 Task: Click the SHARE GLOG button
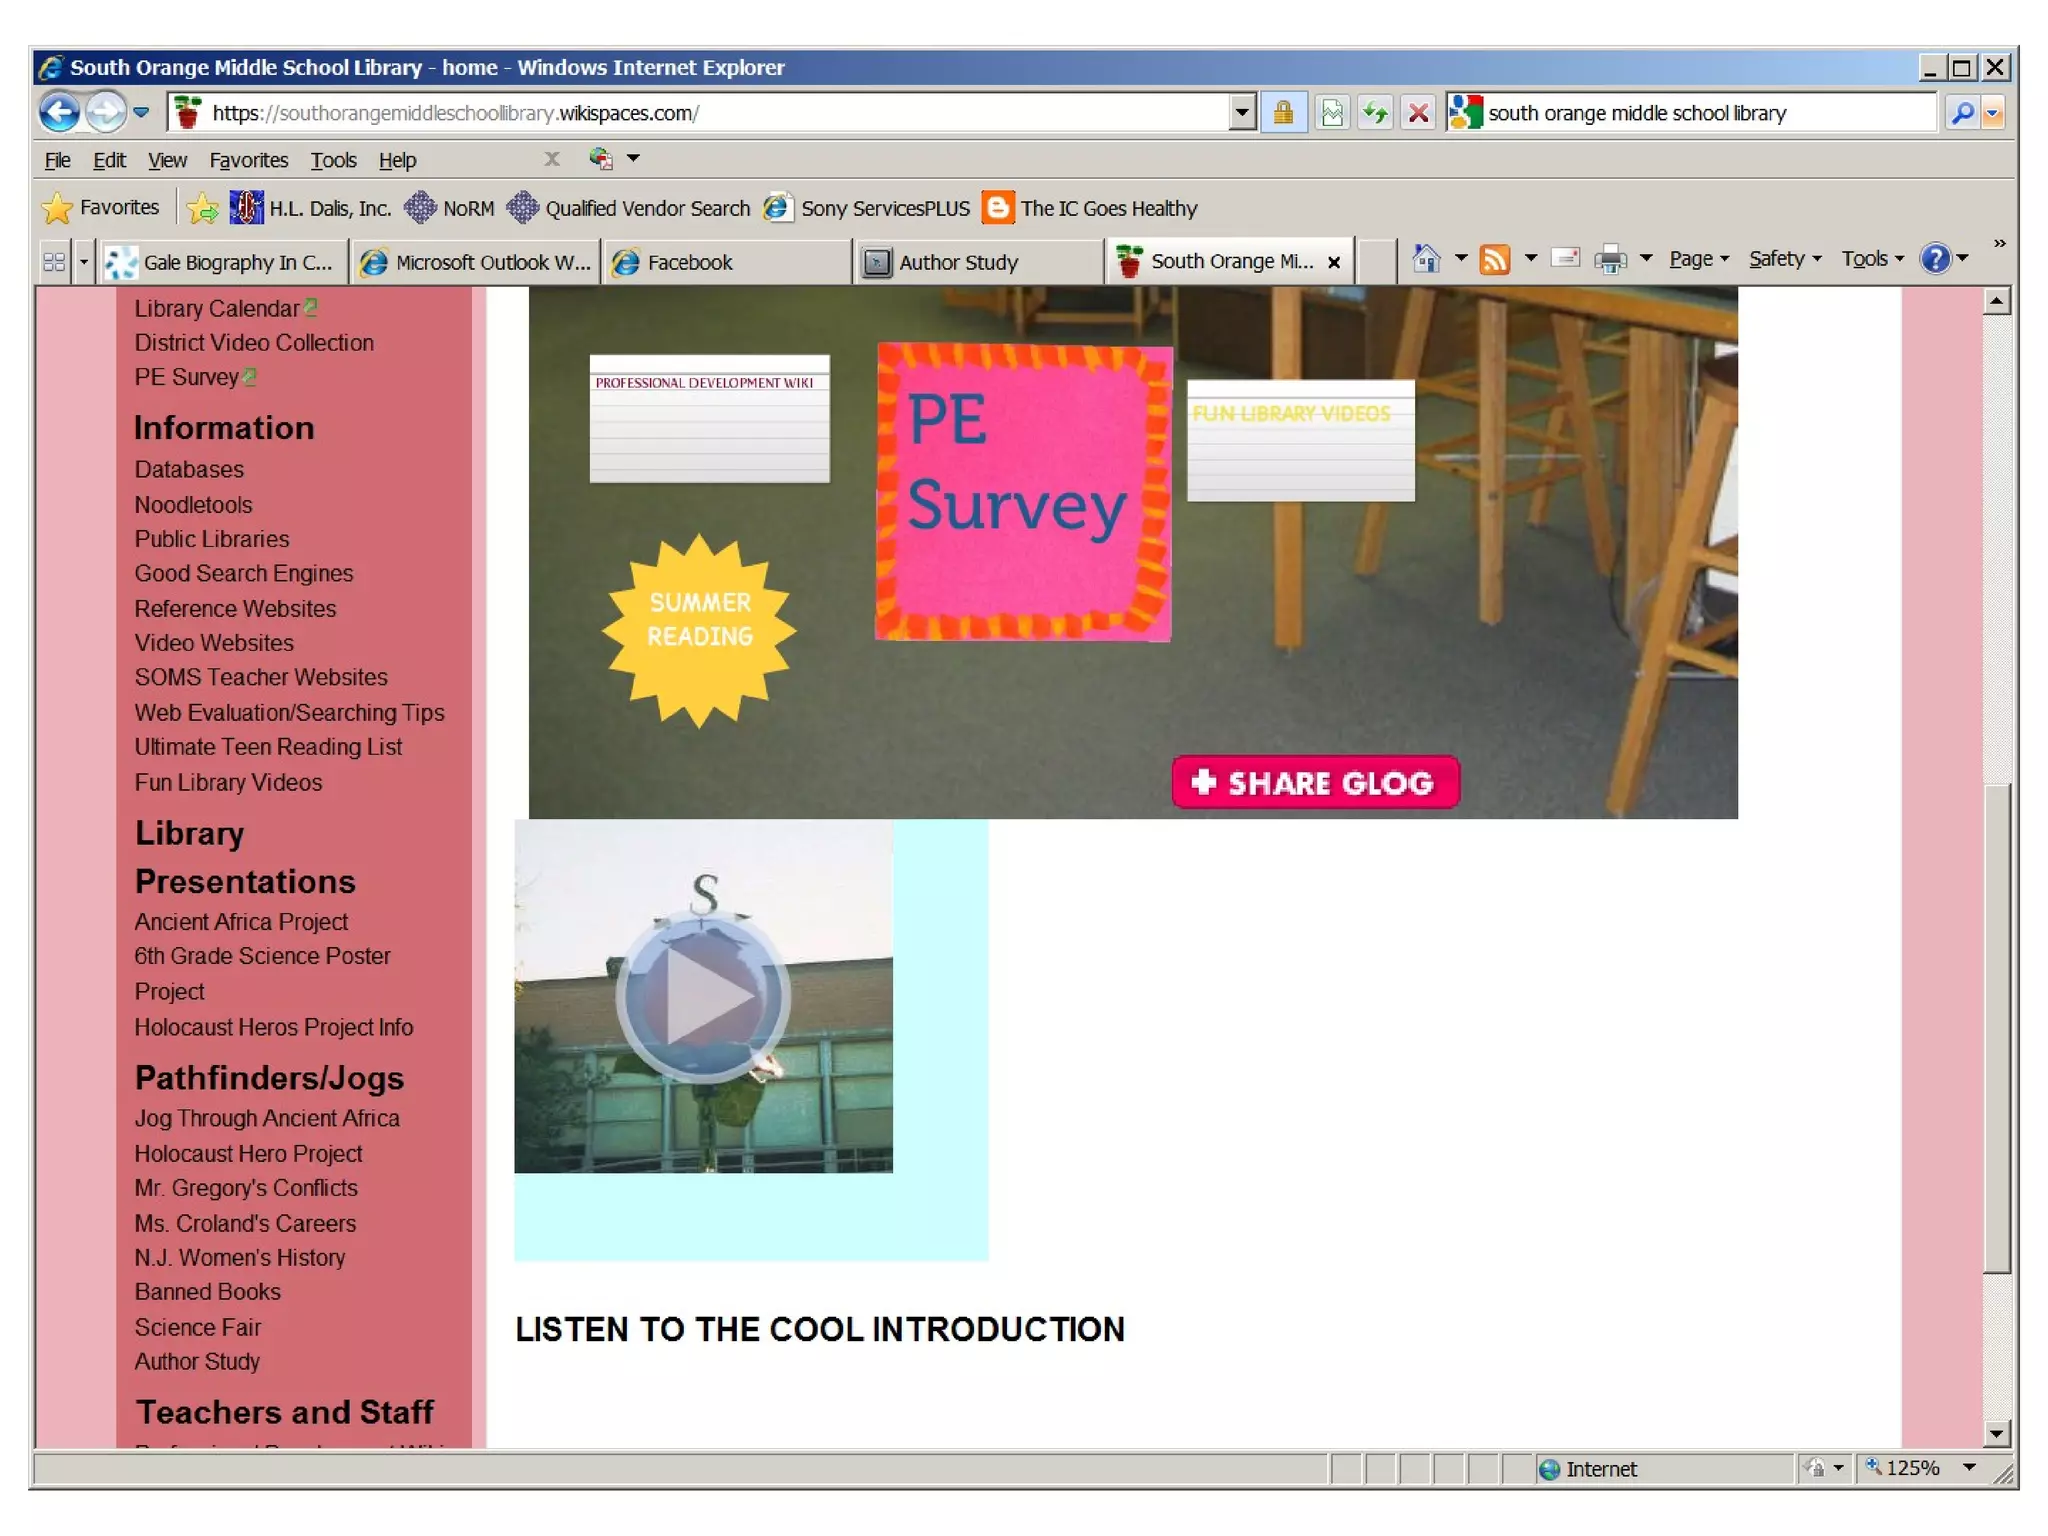(1315, 782)
